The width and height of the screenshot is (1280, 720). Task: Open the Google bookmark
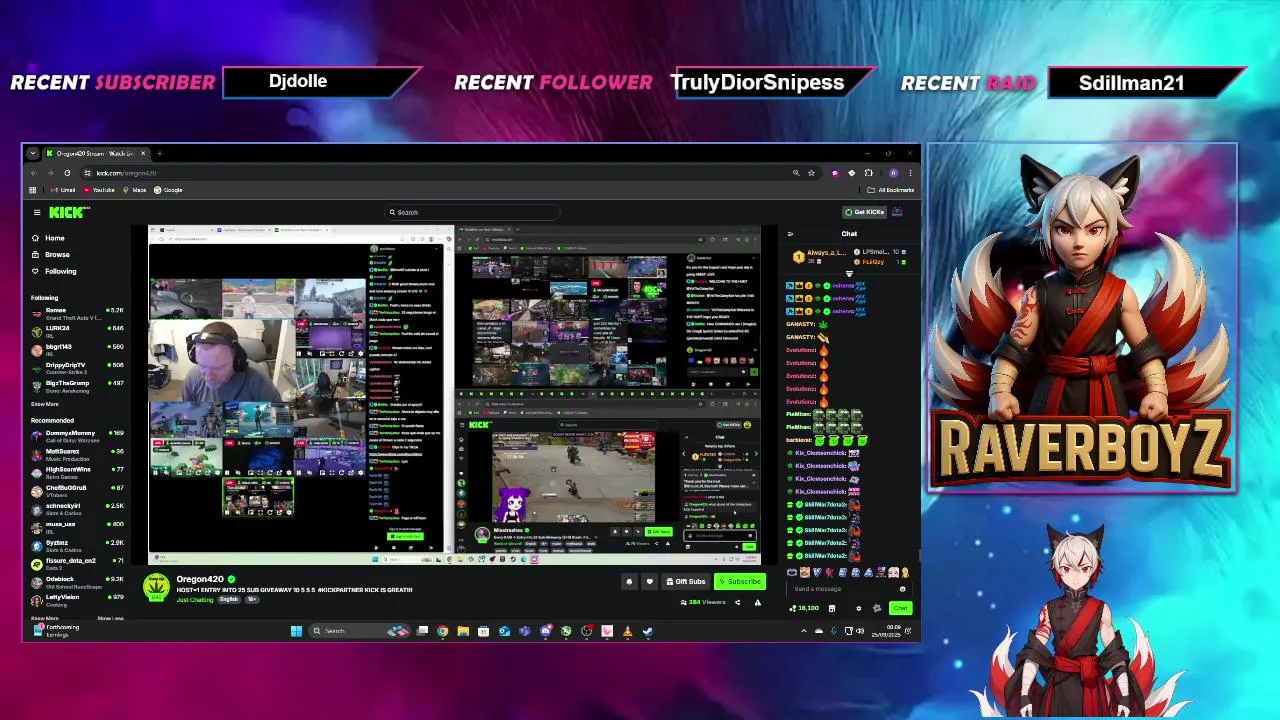click(x=169, y=190)
